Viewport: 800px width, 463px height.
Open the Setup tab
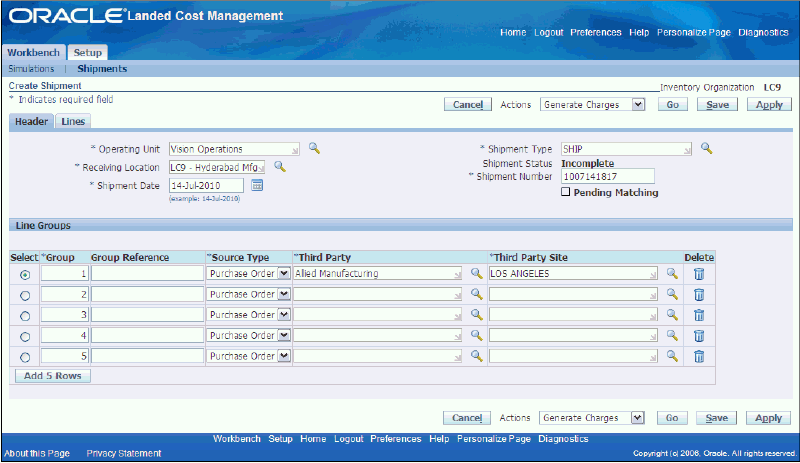[88, 53]
